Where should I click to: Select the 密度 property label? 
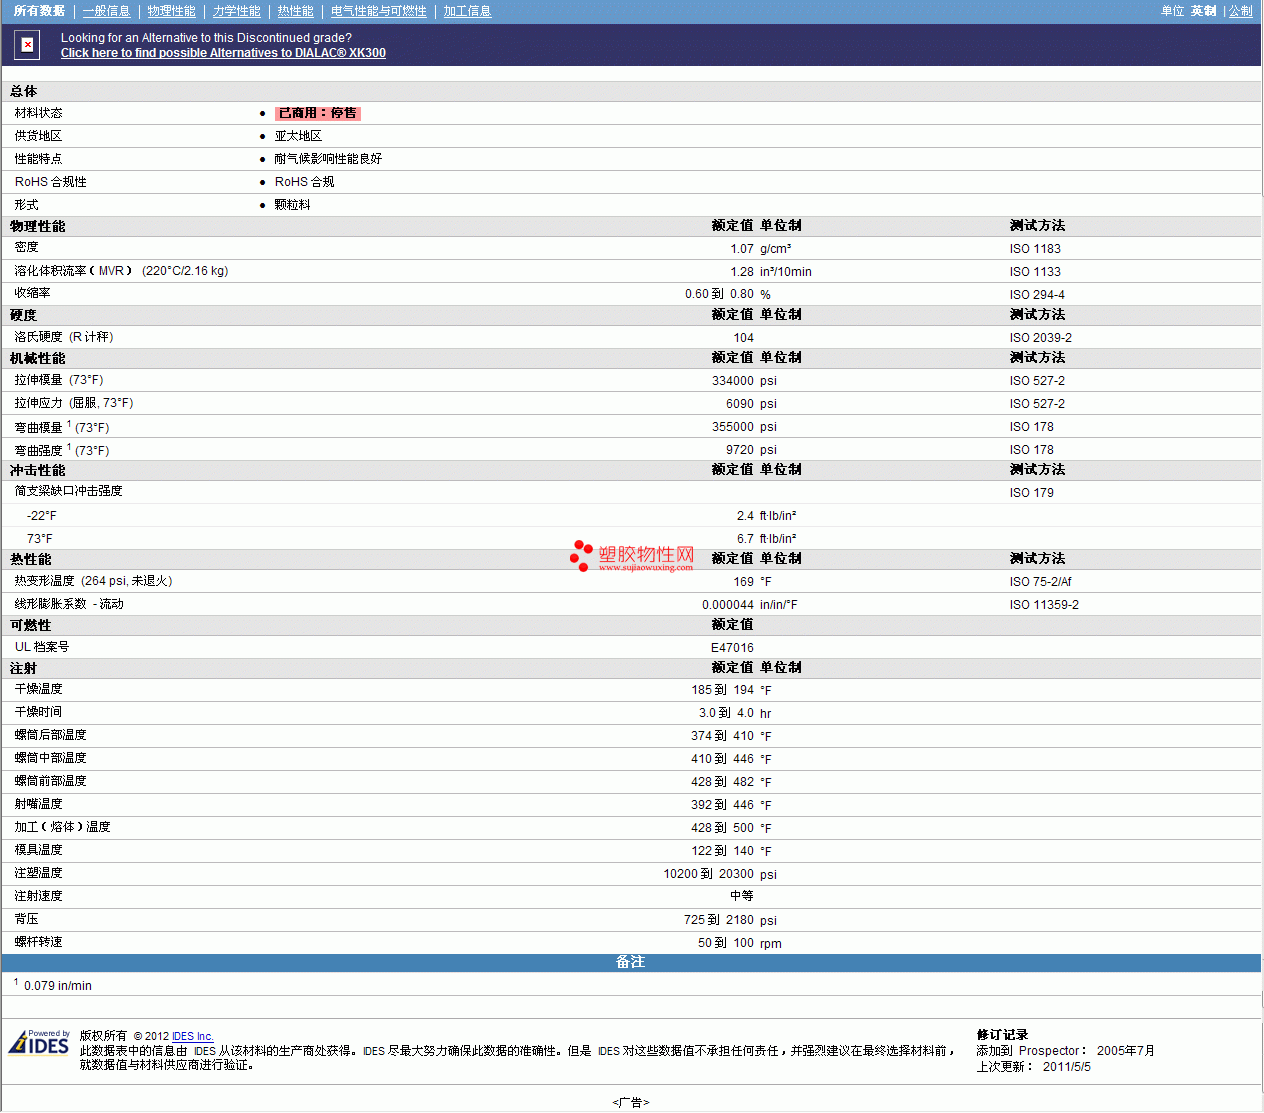tap(26, 247)
